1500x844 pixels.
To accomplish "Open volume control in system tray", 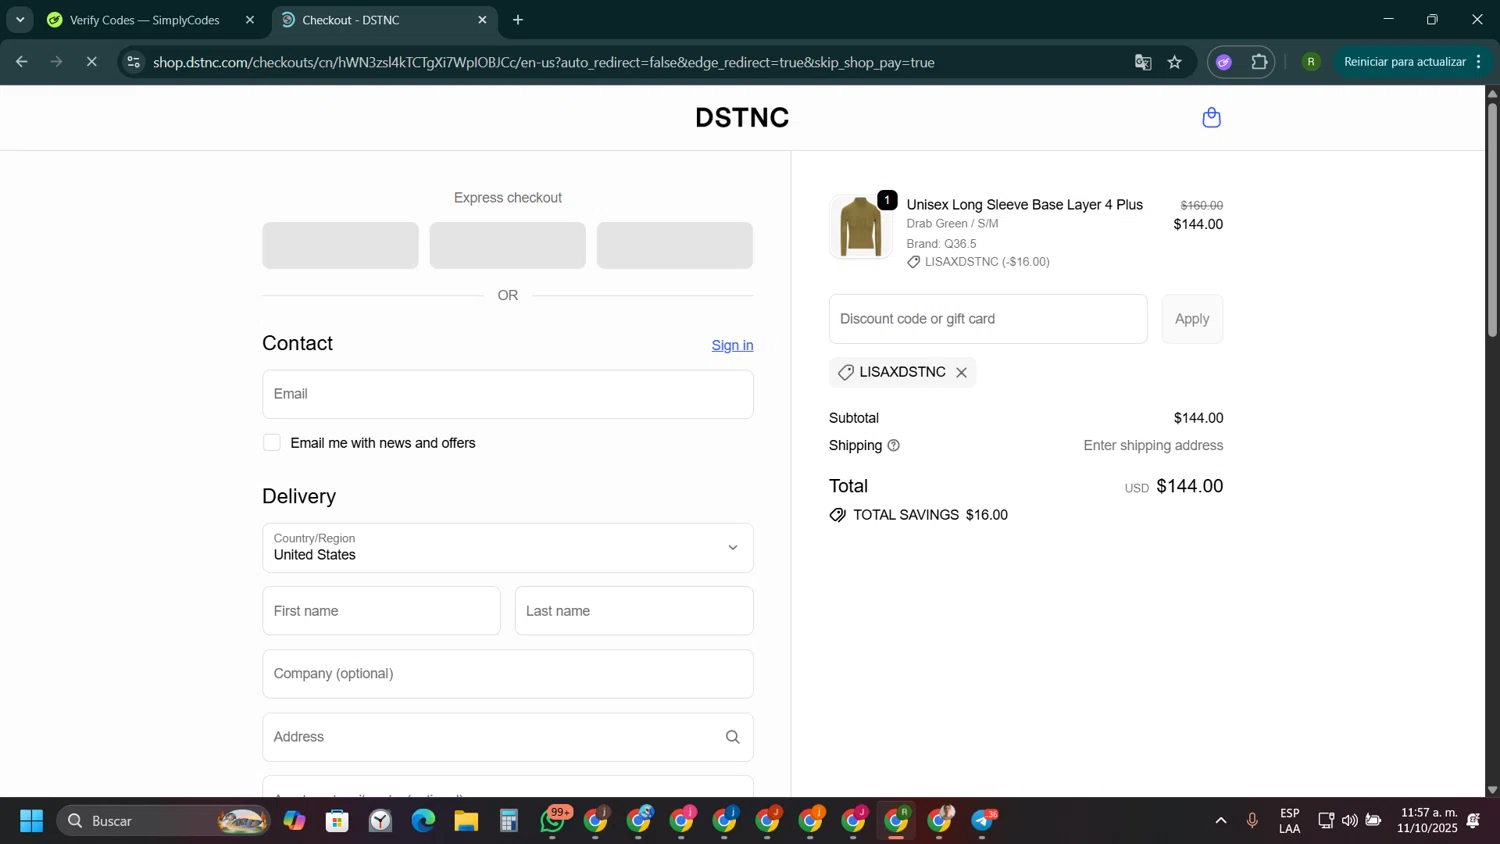I will [x=1349, y=821].
